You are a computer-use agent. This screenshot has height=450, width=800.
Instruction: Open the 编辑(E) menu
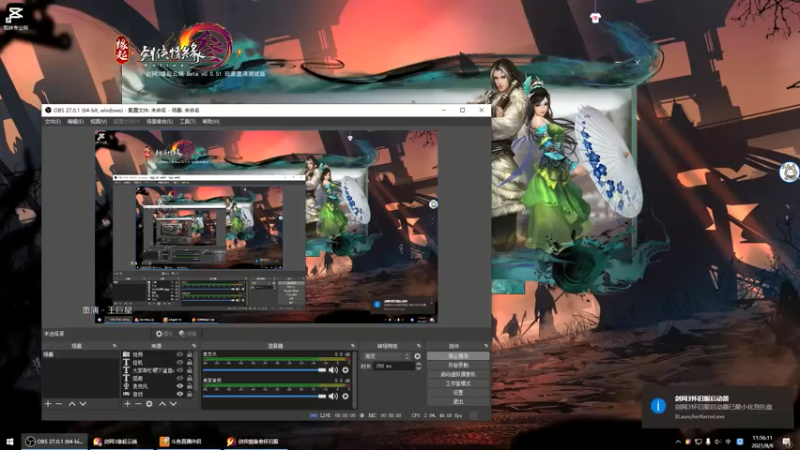[76, 122]
